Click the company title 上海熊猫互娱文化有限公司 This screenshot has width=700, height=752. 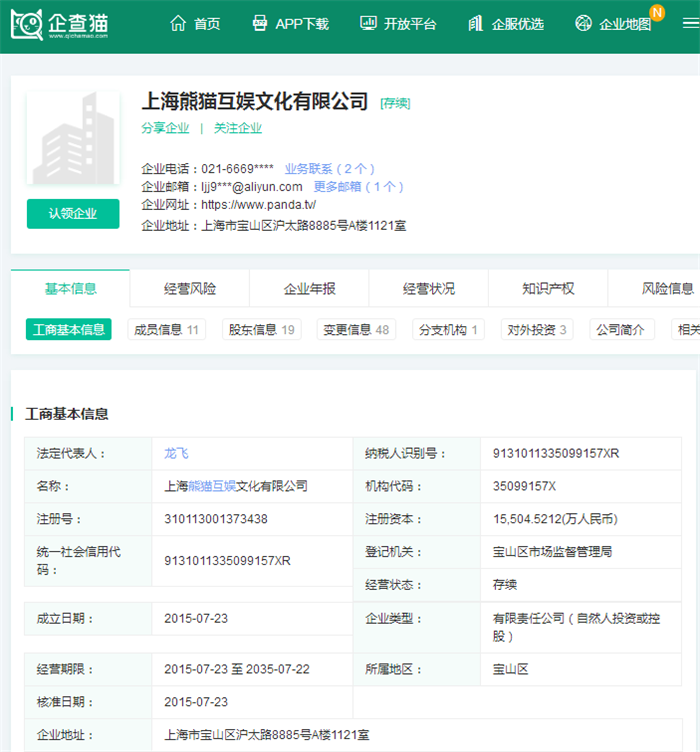pyautogui.click(x=255, y=101)
